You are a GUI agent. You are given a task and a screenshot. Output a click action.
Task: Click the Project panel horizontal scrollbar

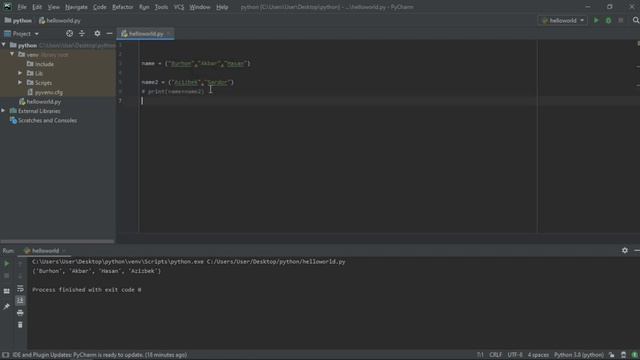point(58,242)
